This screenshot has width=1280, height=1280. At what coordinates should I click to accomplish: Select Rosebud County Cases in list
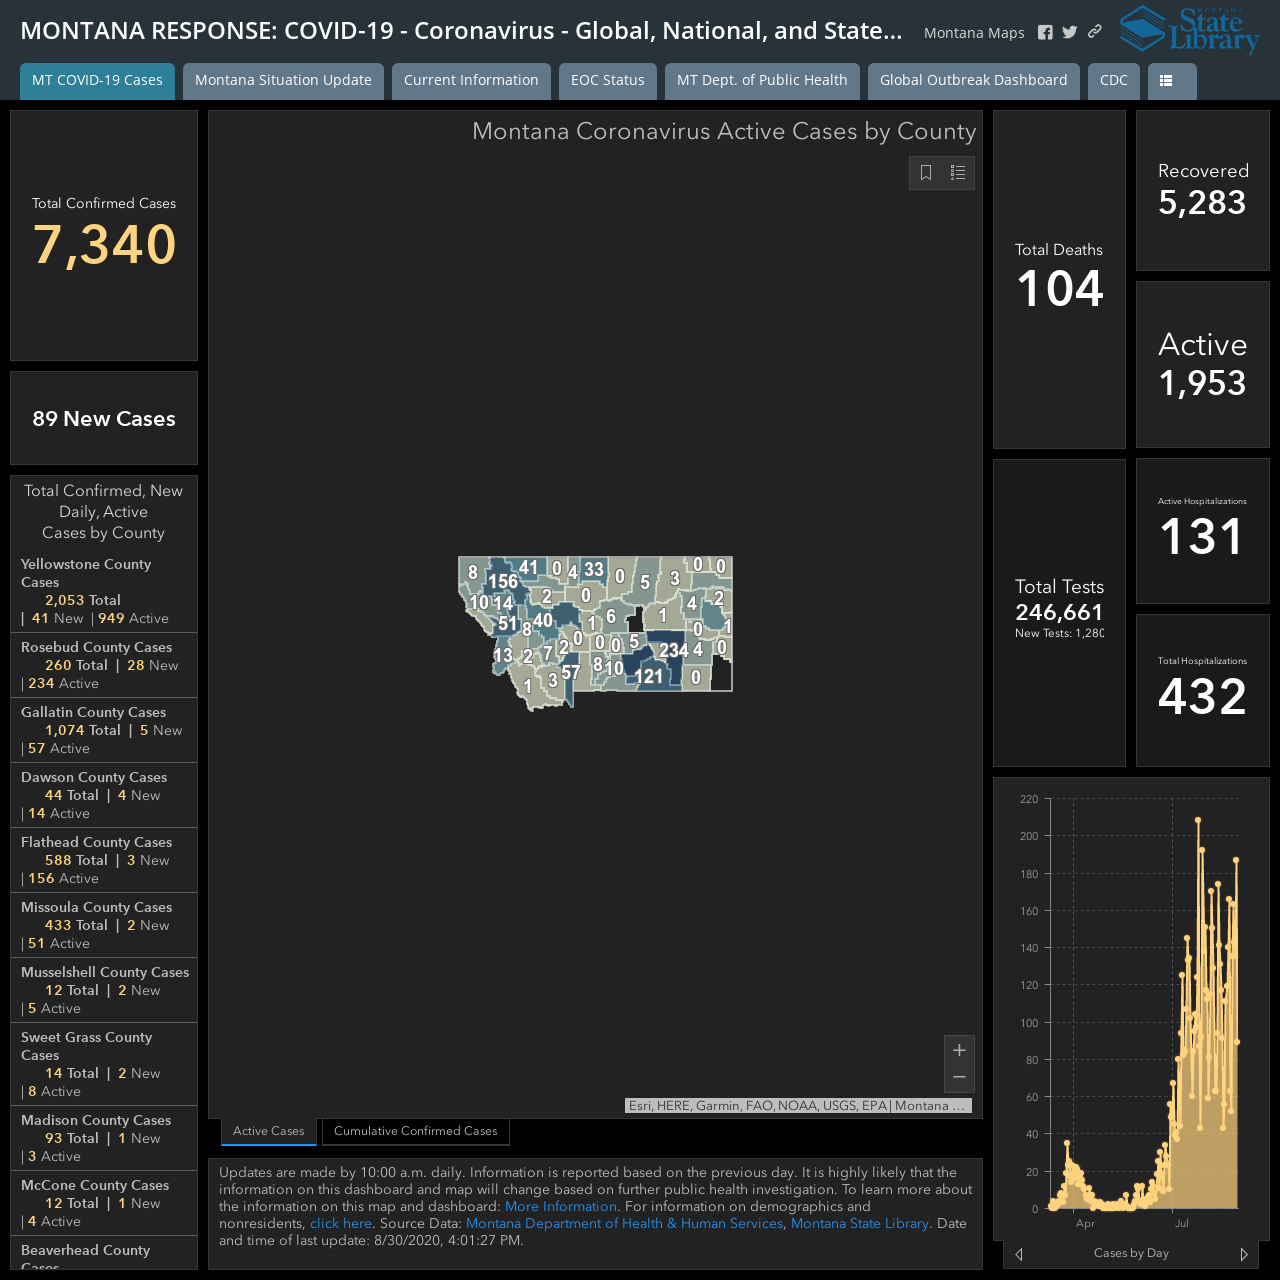tap(104, 665)
